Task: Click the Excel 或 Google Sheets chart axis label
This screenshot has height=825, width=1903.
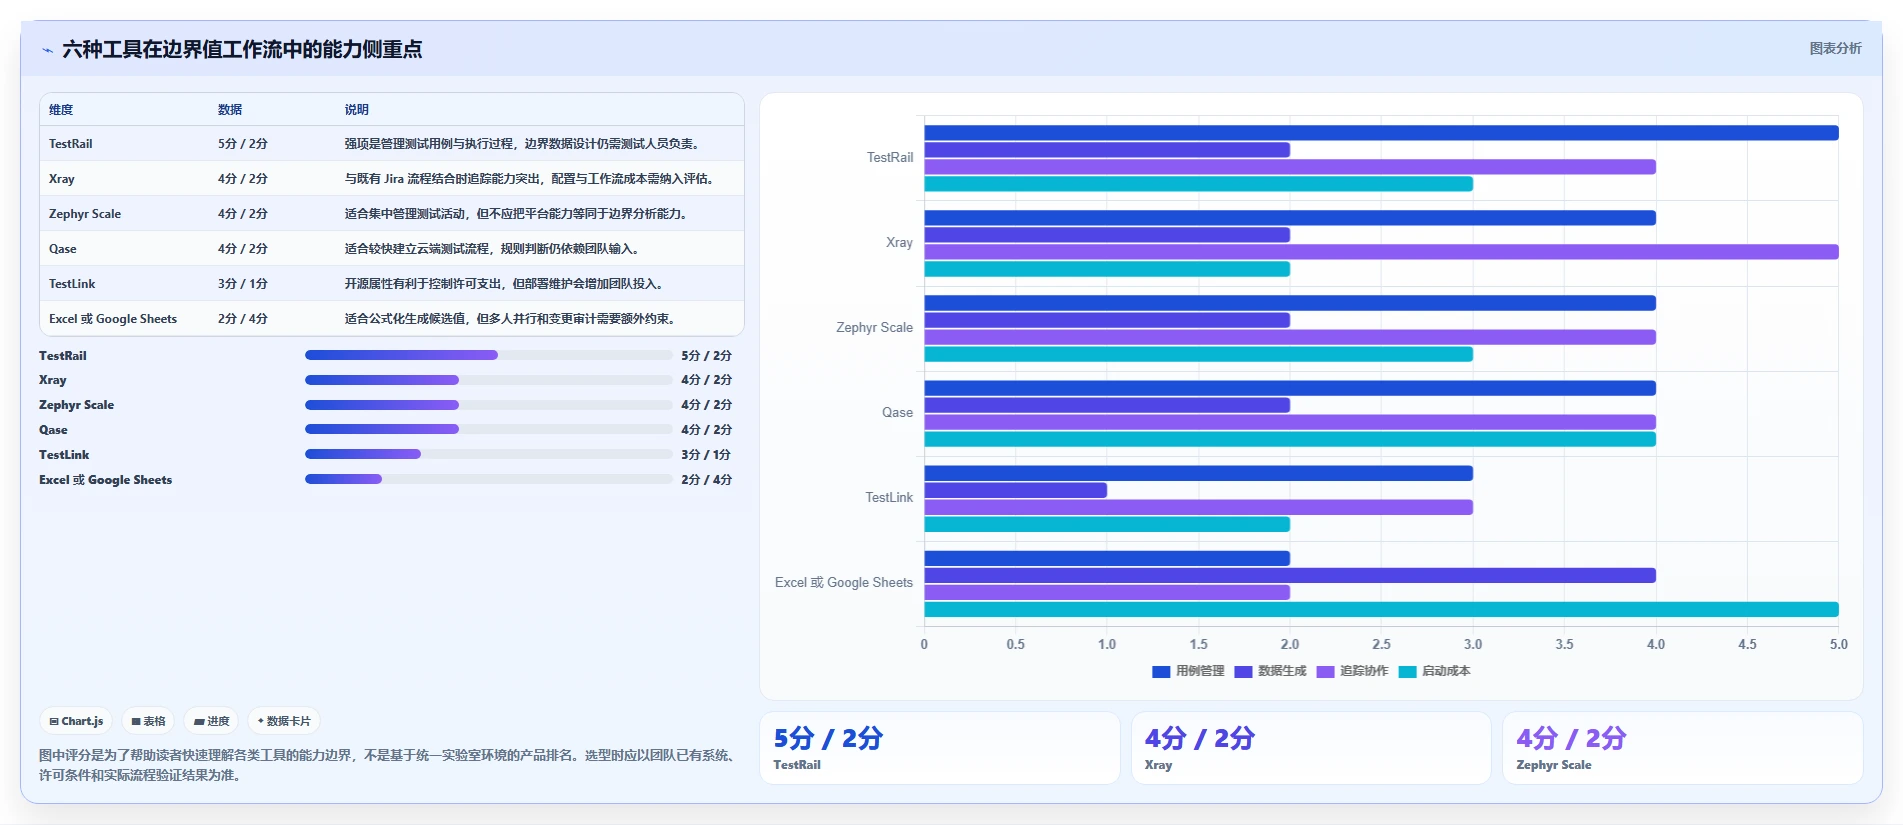Action: tap(844, 583)
